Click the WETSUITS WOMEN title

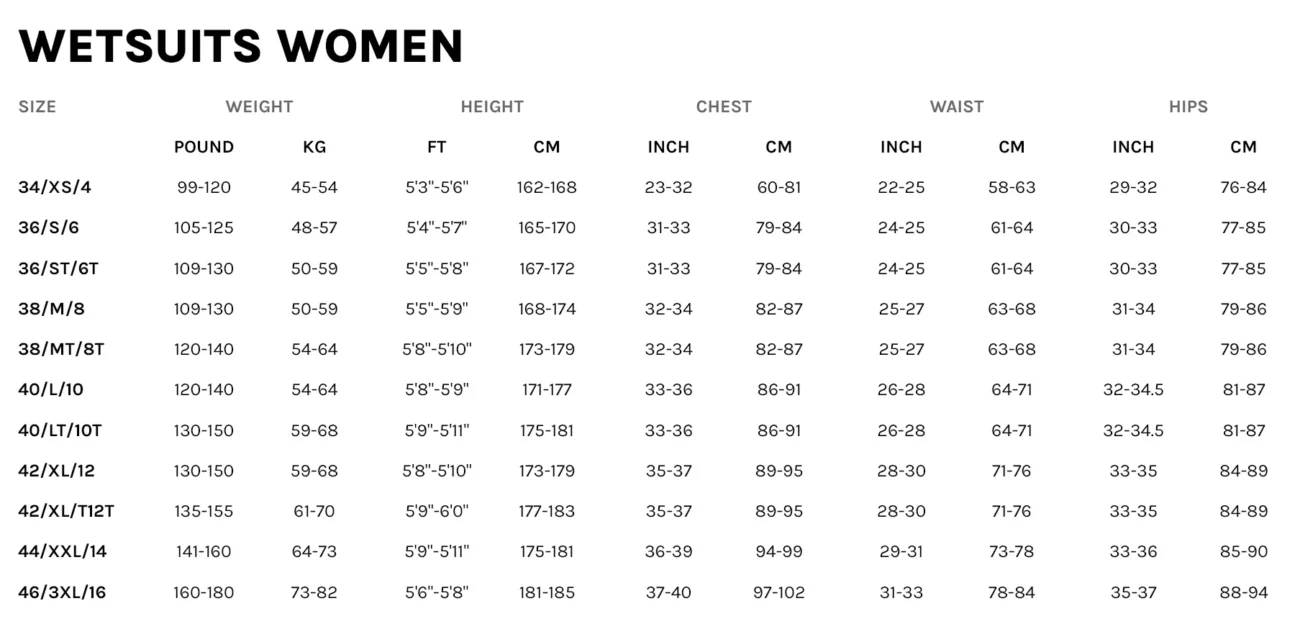pyautogui.click(x=240, y=46)
